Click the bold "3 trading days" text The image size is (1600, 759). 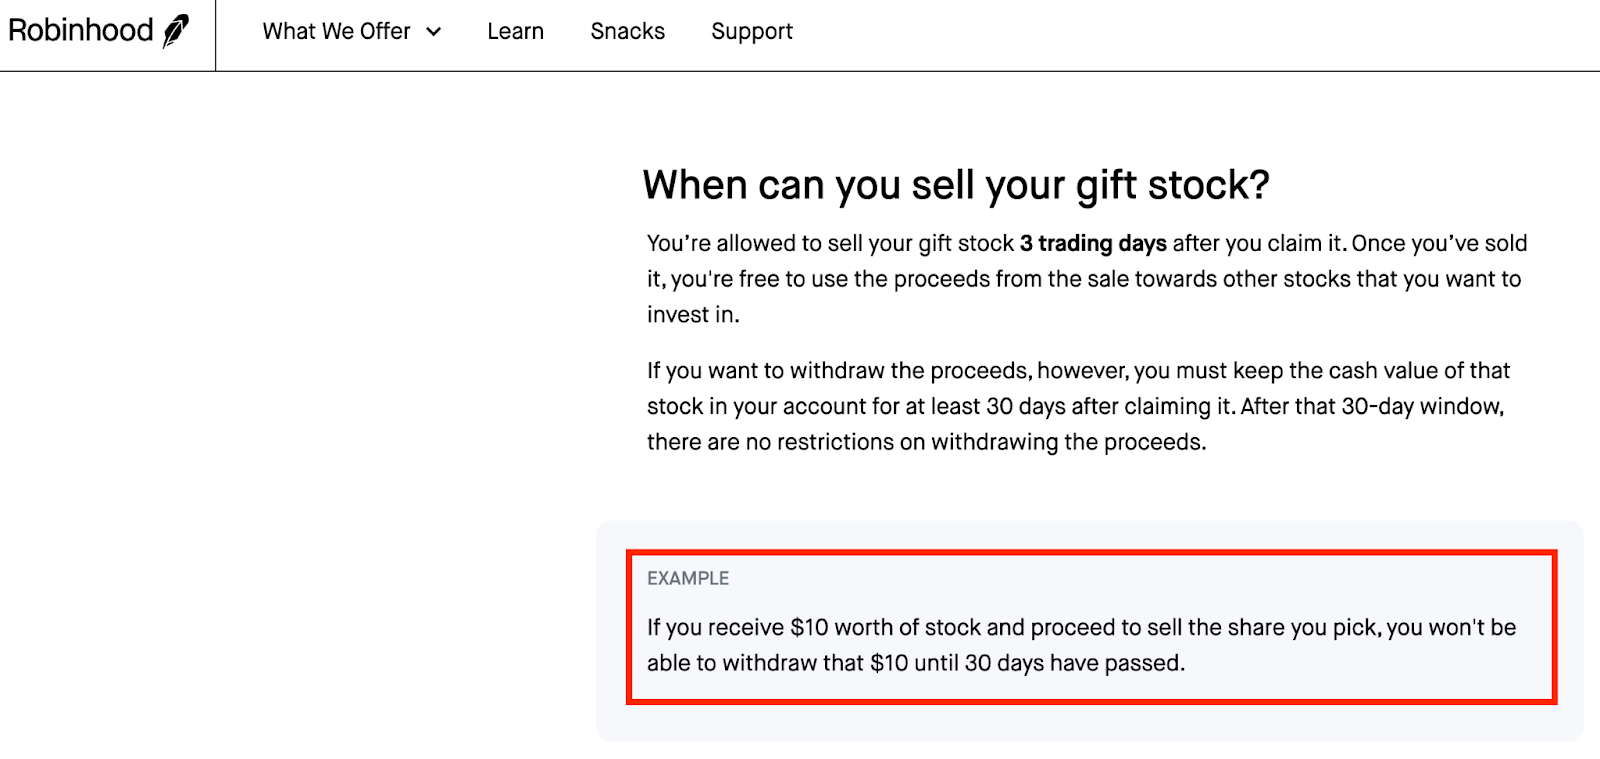[x=1092, y=244]
